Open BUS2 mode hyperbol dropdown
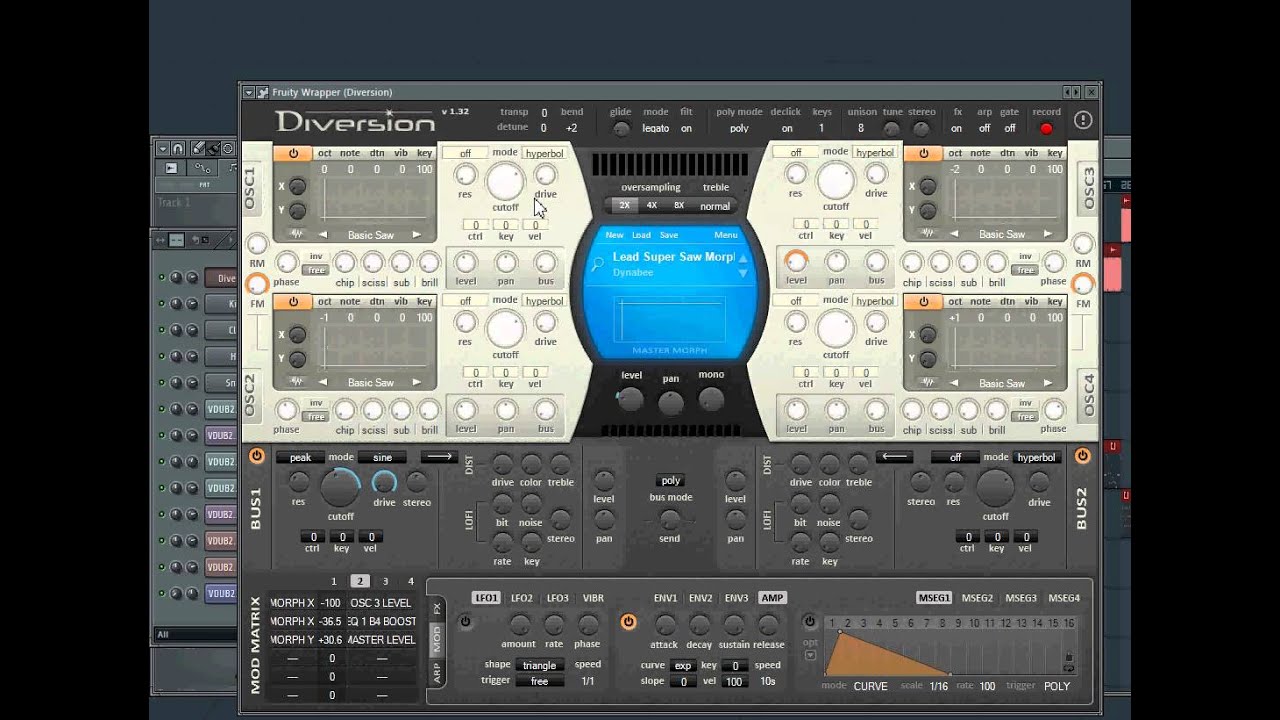Image resolution: width=1280 pixels, height=720 pixels. pyautogui.click(x=1036, y=457)
